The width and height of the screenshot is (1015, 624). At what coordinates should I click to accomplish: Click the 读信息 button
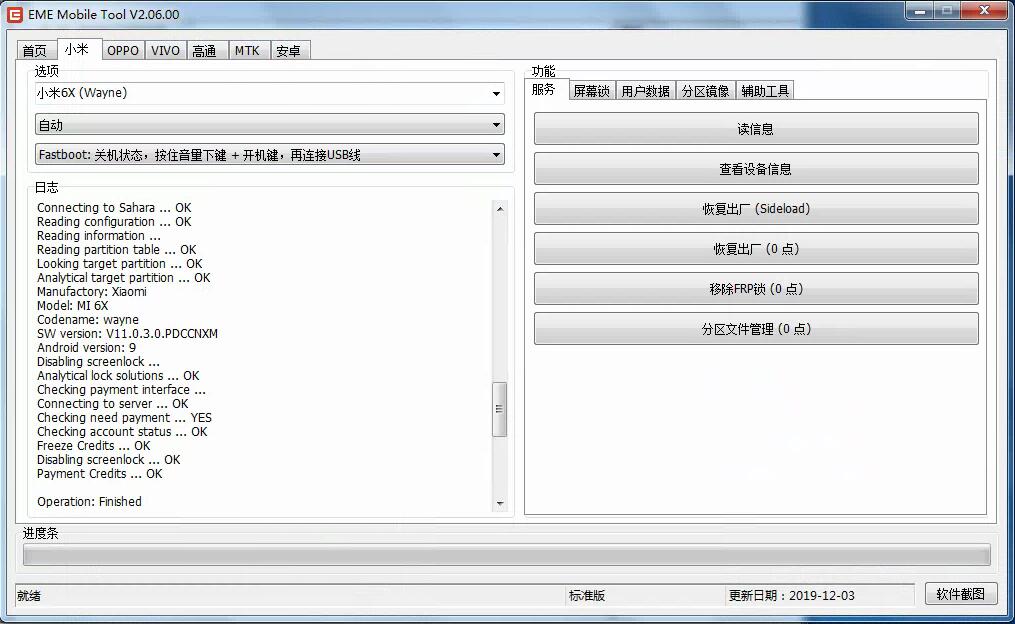coord(756,129)
